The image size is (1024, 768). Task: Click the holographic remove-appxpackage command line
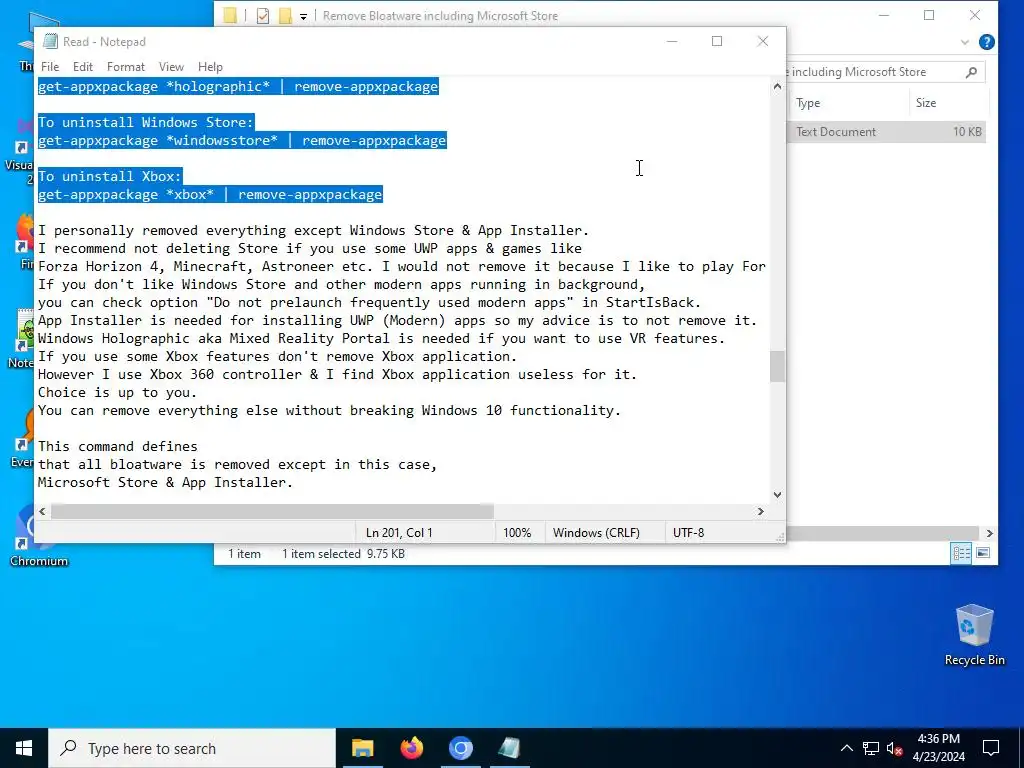(x=238, y=87)
